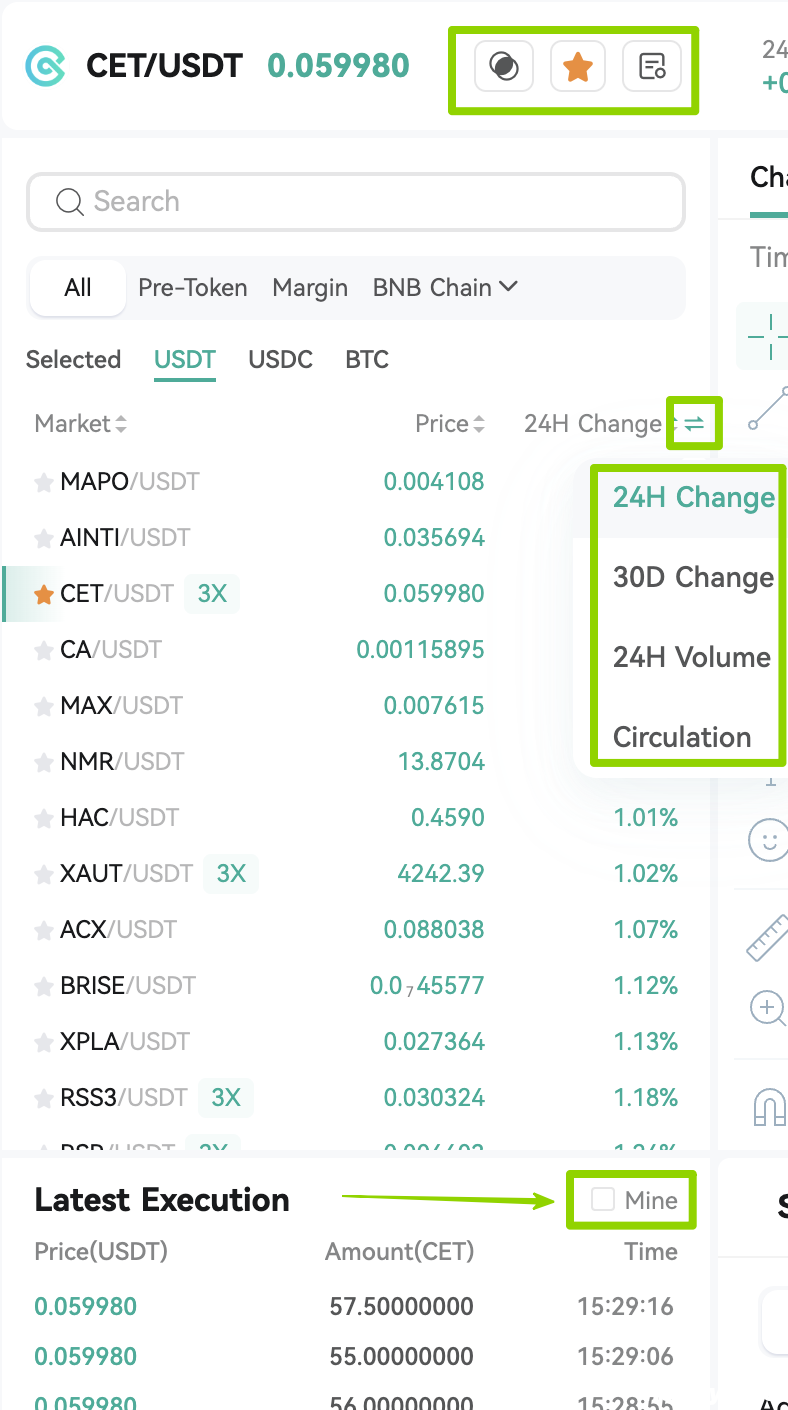
Task: Enable the Mine checkbox
Action: [602, 1200]
